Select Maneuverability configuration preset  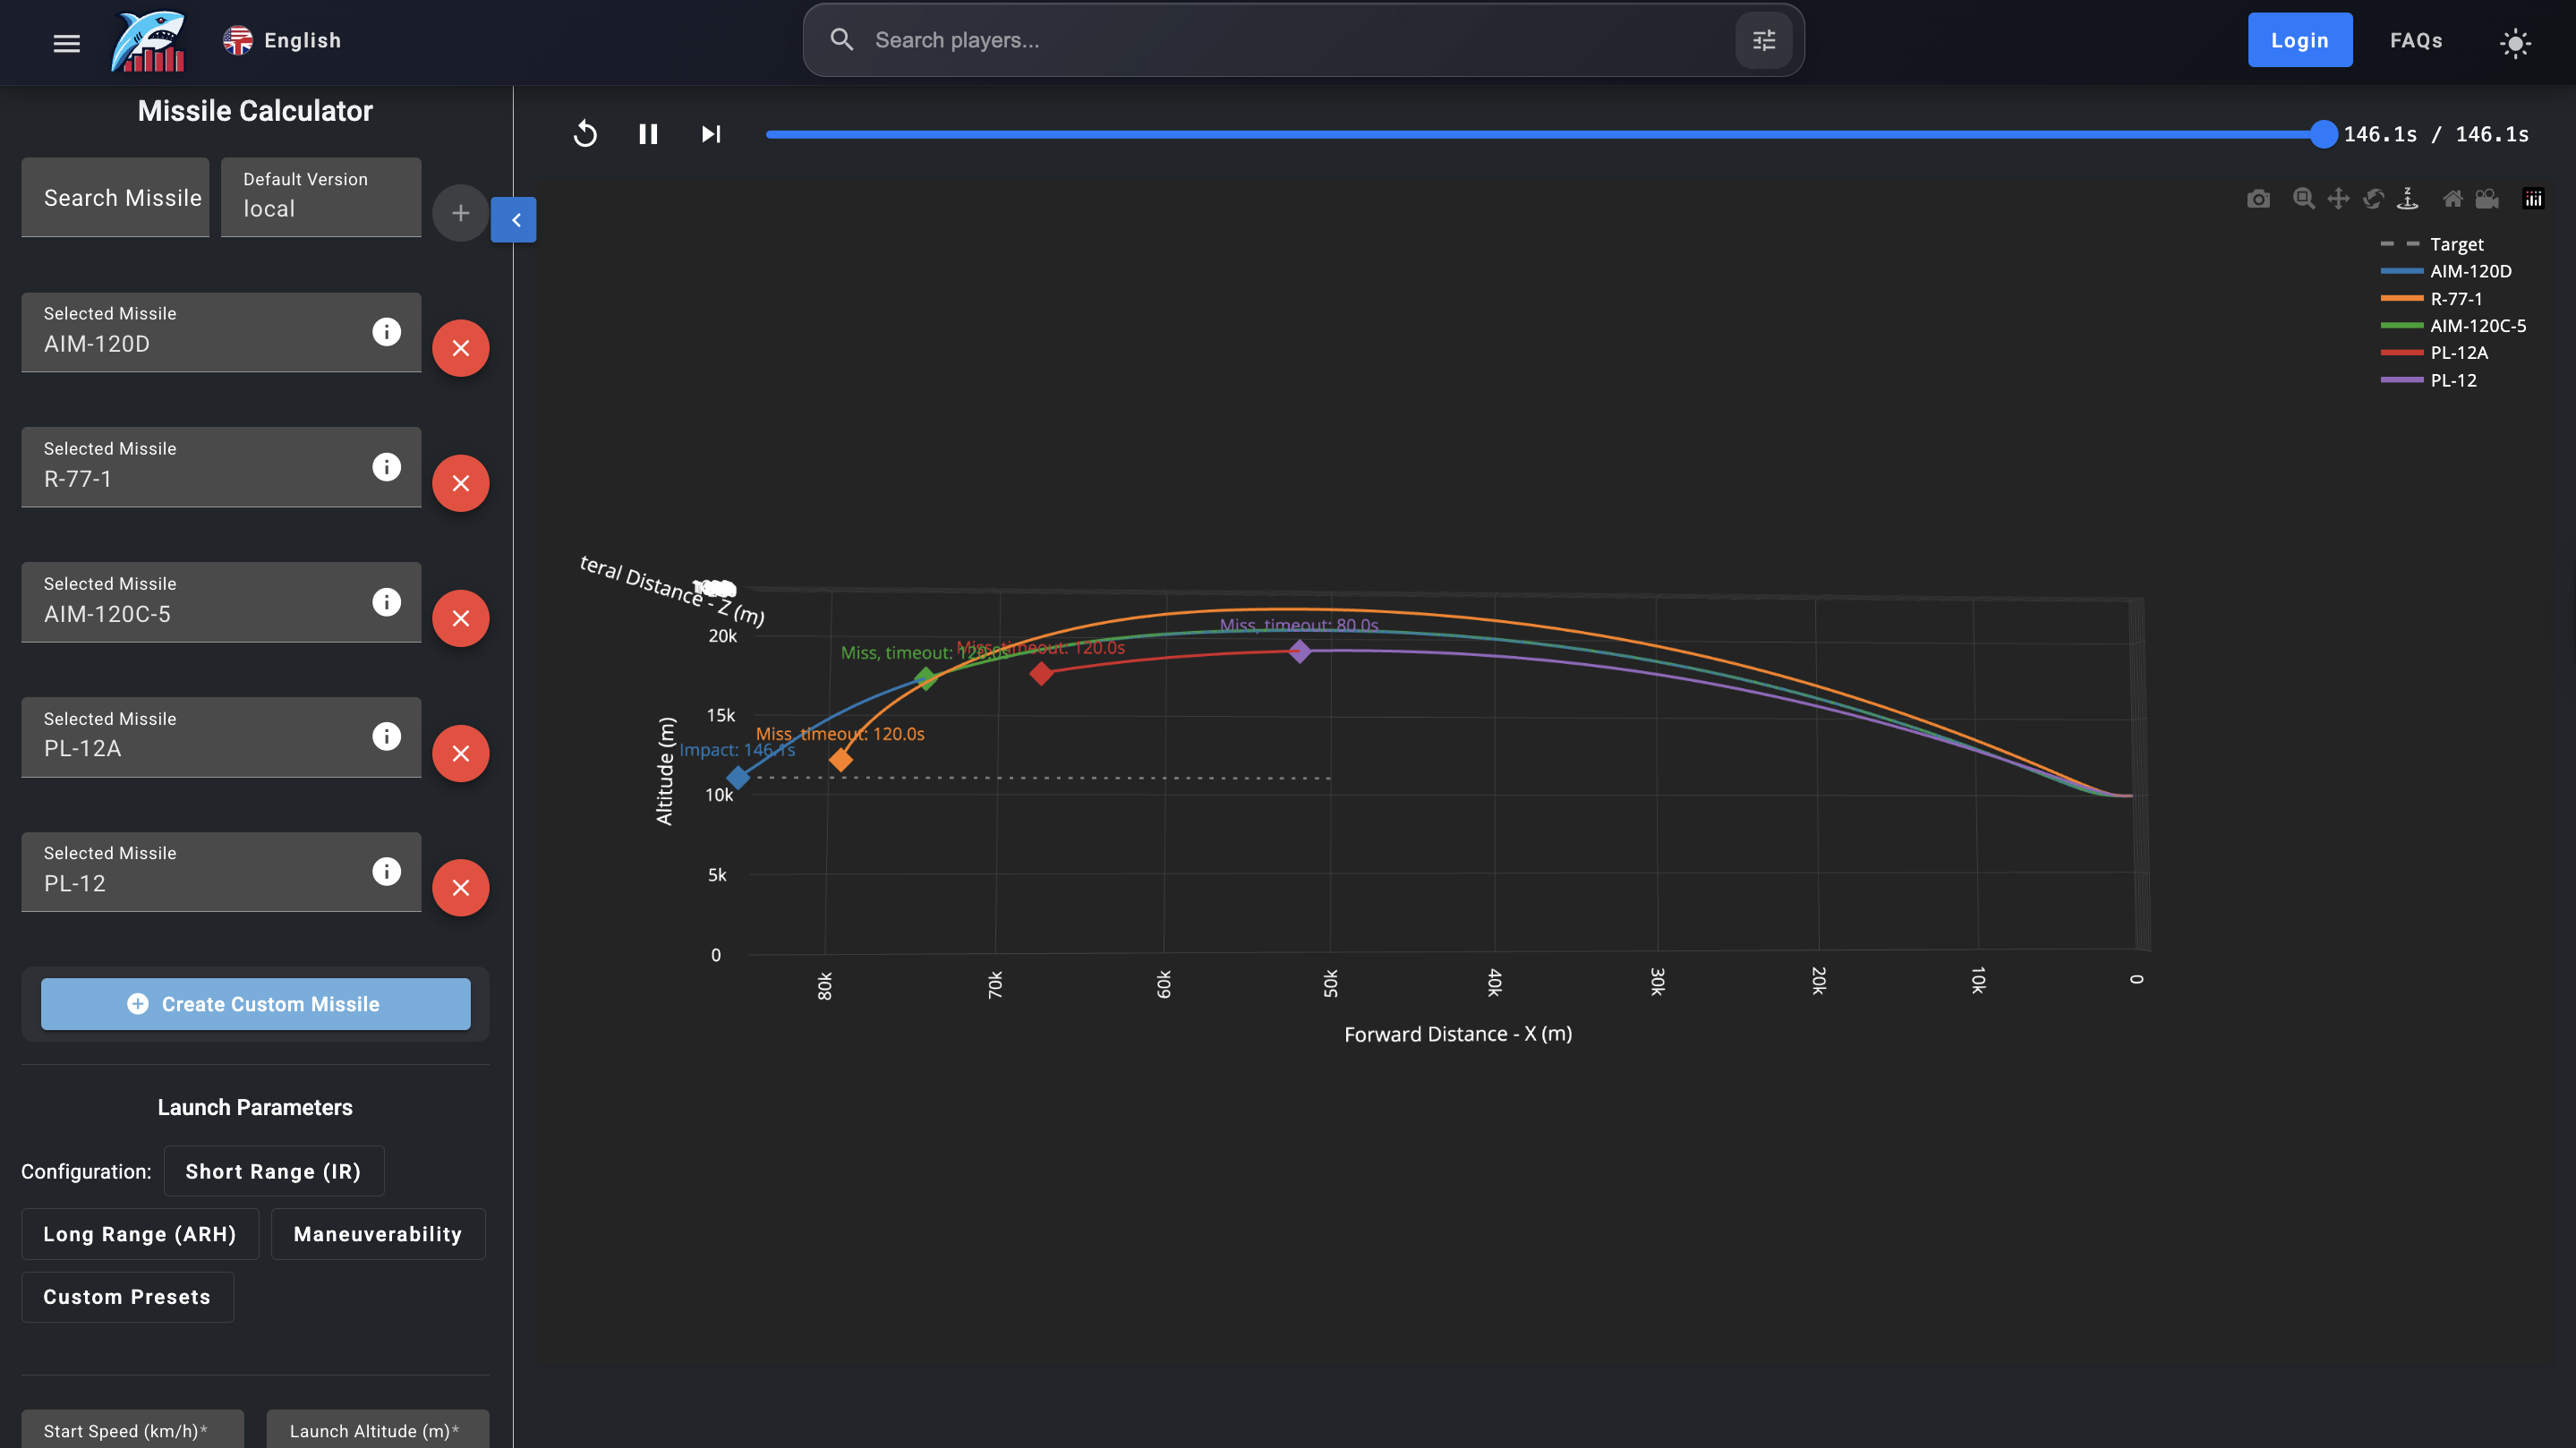pyautogui.click(x=378, y=1234)
